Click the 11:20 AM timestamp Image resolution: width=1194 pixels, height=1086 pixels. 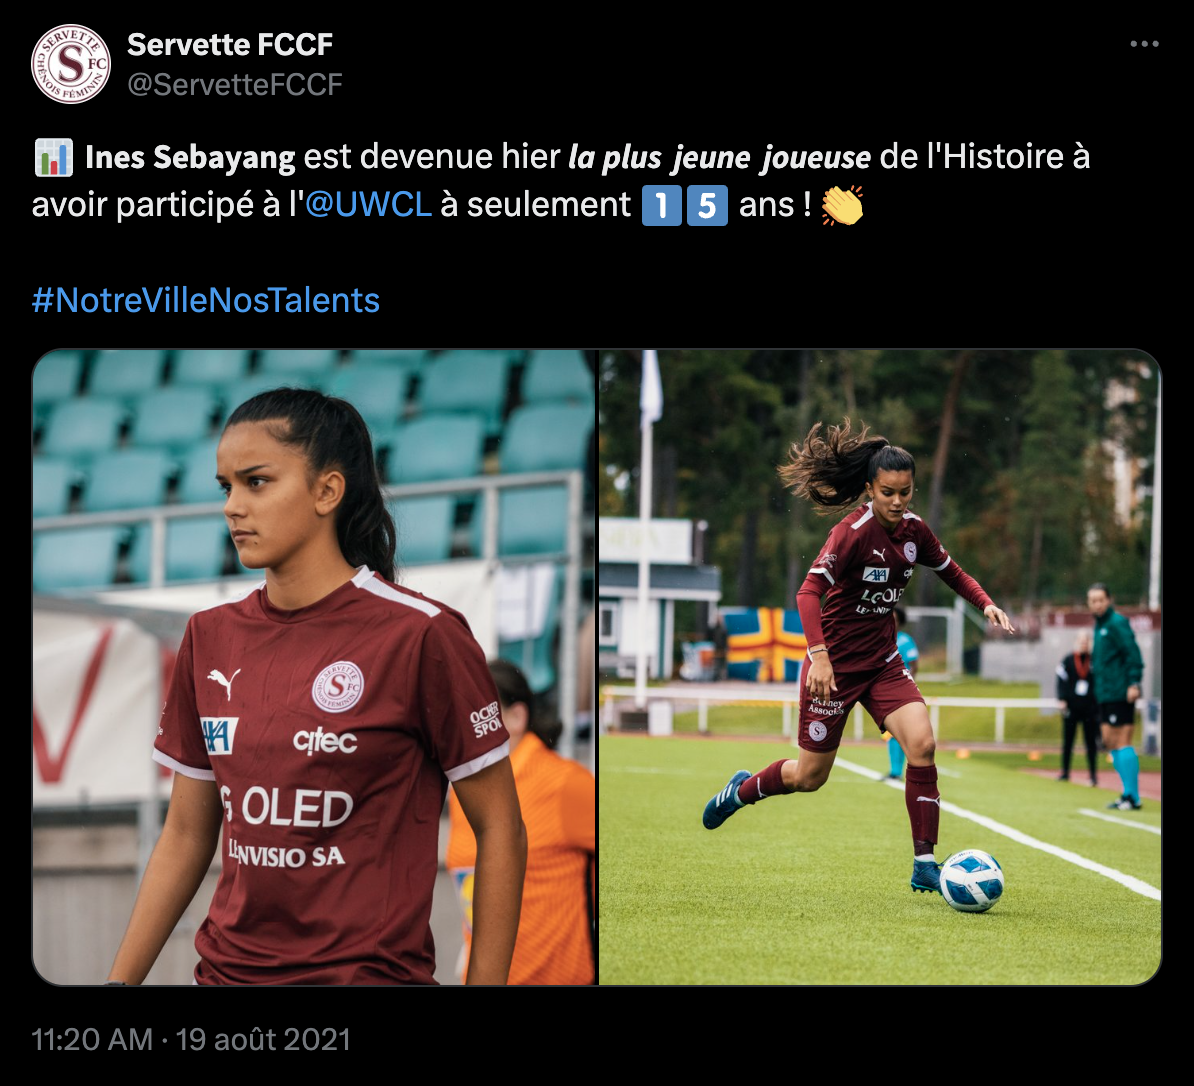[x=92, y=1040]
